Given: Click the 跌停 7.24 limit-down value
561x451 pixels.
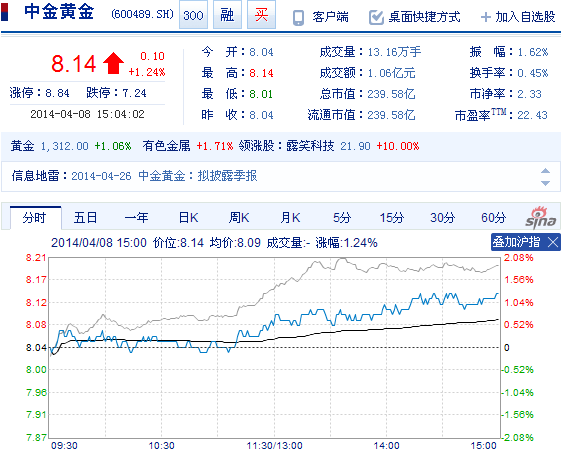Looking at the screenshot, I should 134,93.
